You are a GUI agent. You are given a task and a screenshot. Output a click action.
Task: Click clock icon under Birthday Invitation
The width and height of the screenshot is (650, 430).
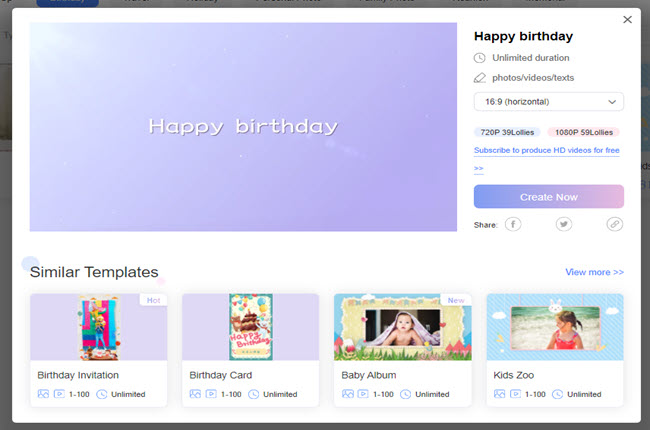[102, 394]
